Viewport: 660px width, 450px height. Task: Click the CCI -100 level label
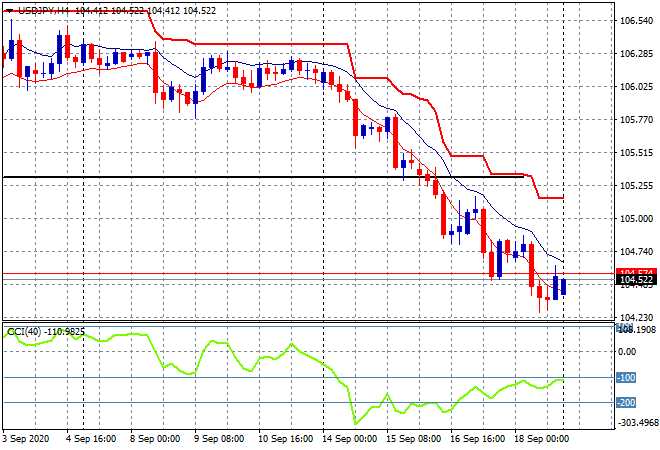click(x=626, y=378)
